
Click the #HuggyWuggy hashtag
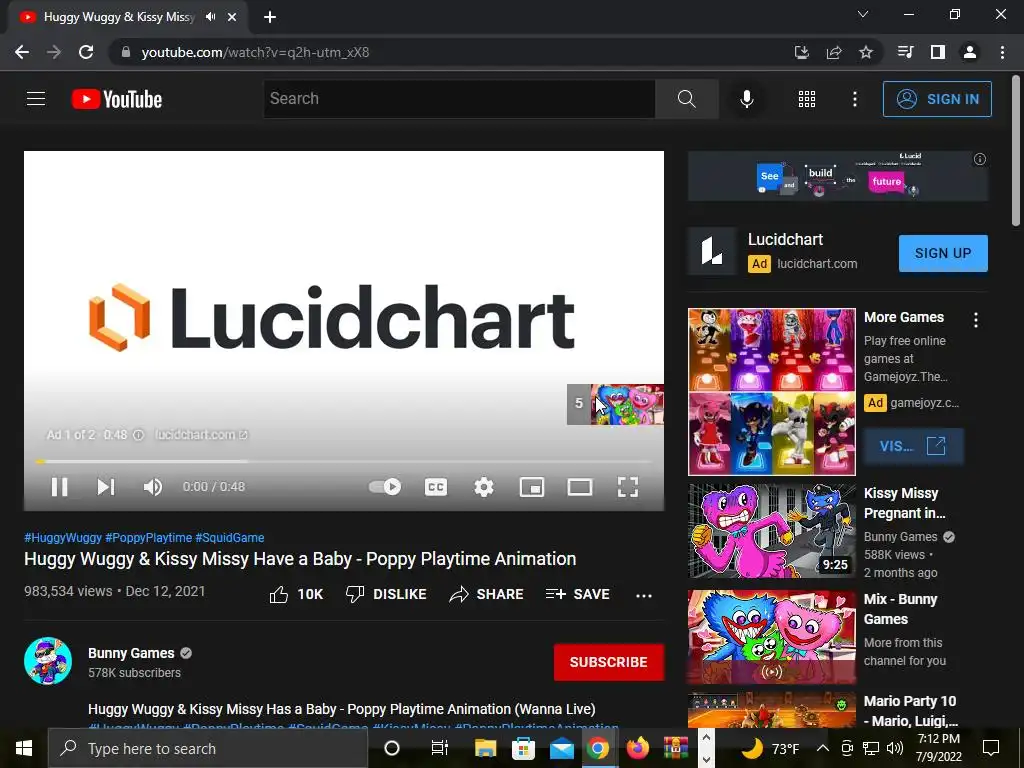[x=63, y=537]
